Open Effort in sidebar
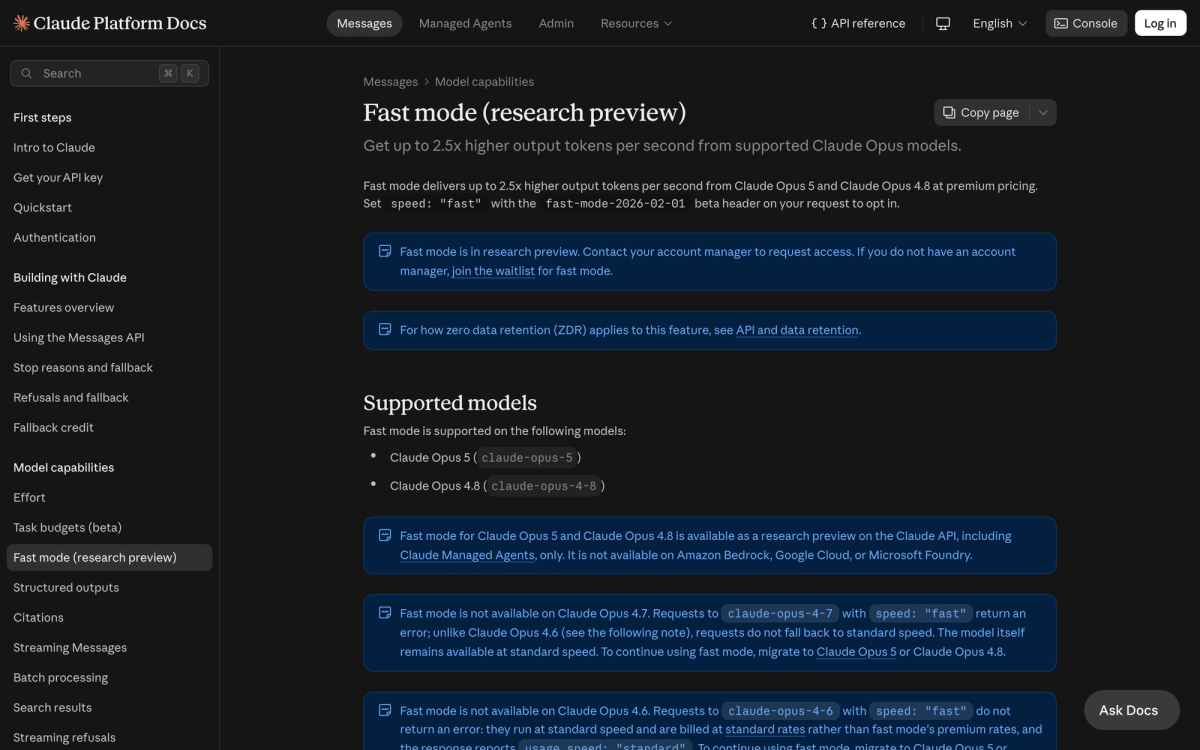 (x=29, y=497)
